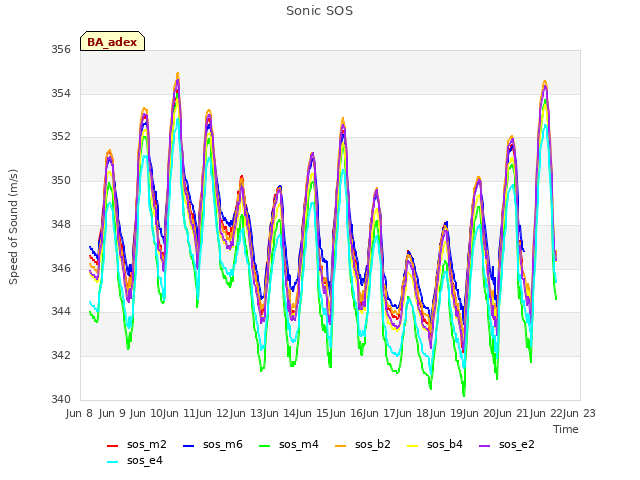Image resolution: width=640 pixels, height=480 pixels.
Task: Click the orange sos_b2 legend color marker
Action: 340,446
